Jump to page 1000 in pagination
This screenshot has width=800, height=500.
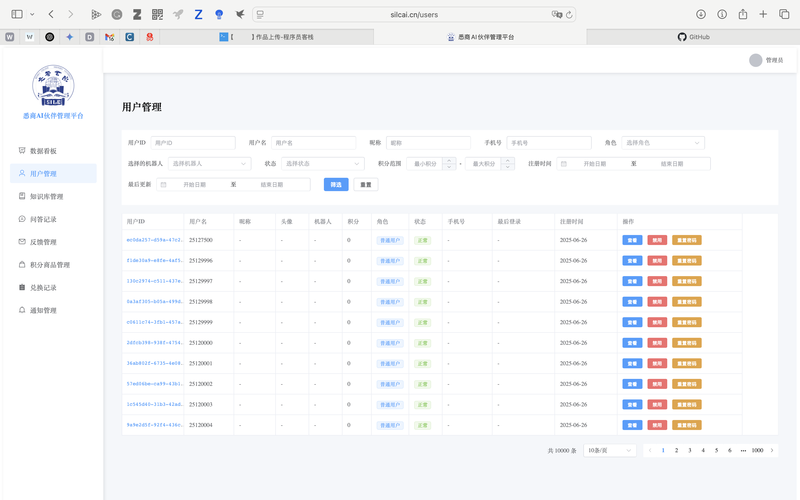(757, 451)
